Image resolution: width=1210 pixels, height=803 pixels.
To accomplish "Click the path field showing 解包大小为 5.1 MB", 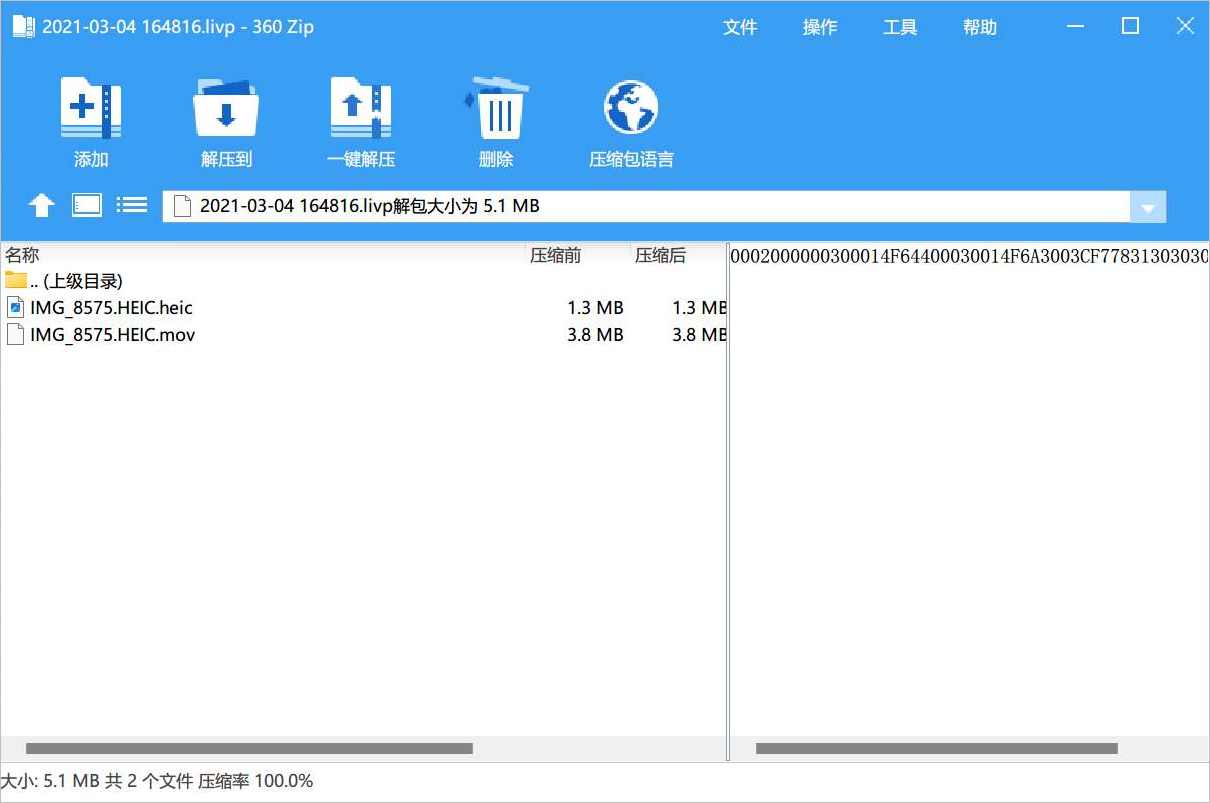I will pyautogui.click(x=646, y=206).
